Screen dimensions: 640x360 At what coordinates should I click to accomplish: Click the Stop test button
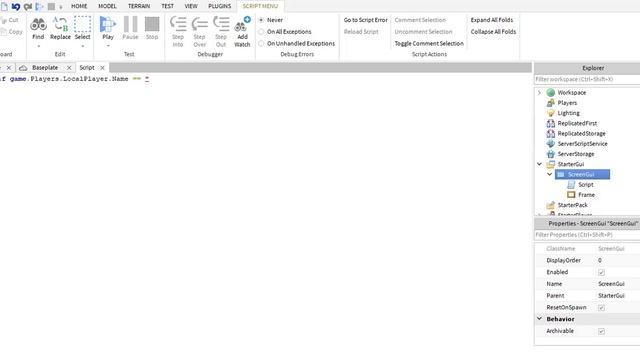pyautogui.click(x=152, y=28)
